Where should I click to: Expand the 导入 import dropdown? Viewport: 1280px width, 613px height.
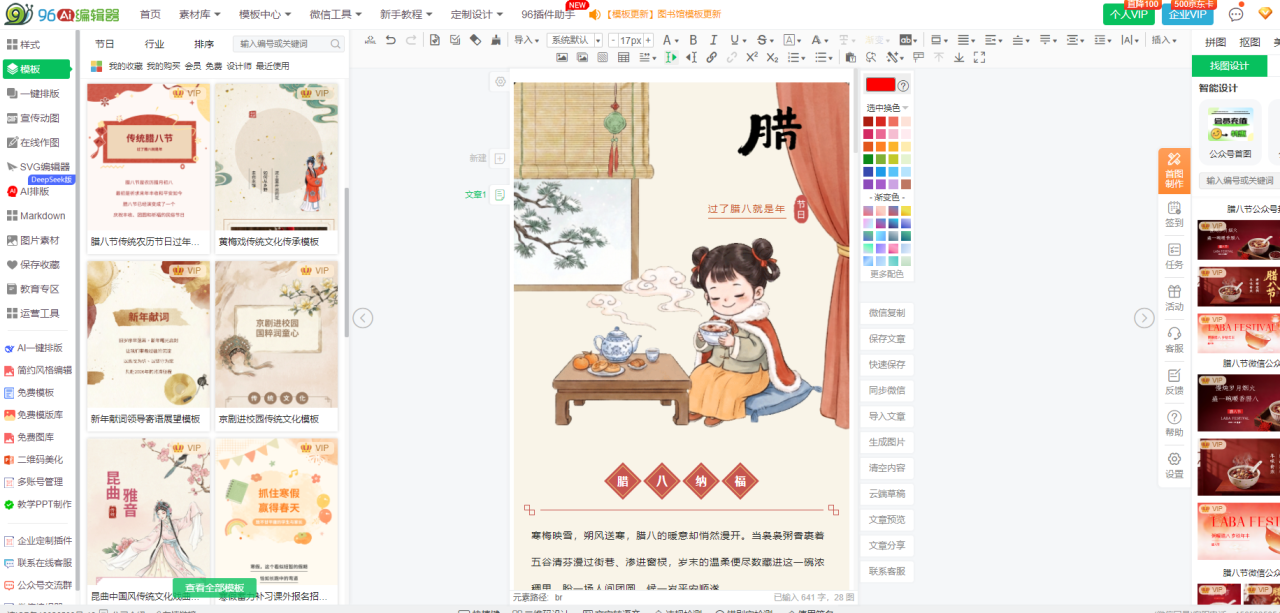pyautogui.click(x=526, y=40)
